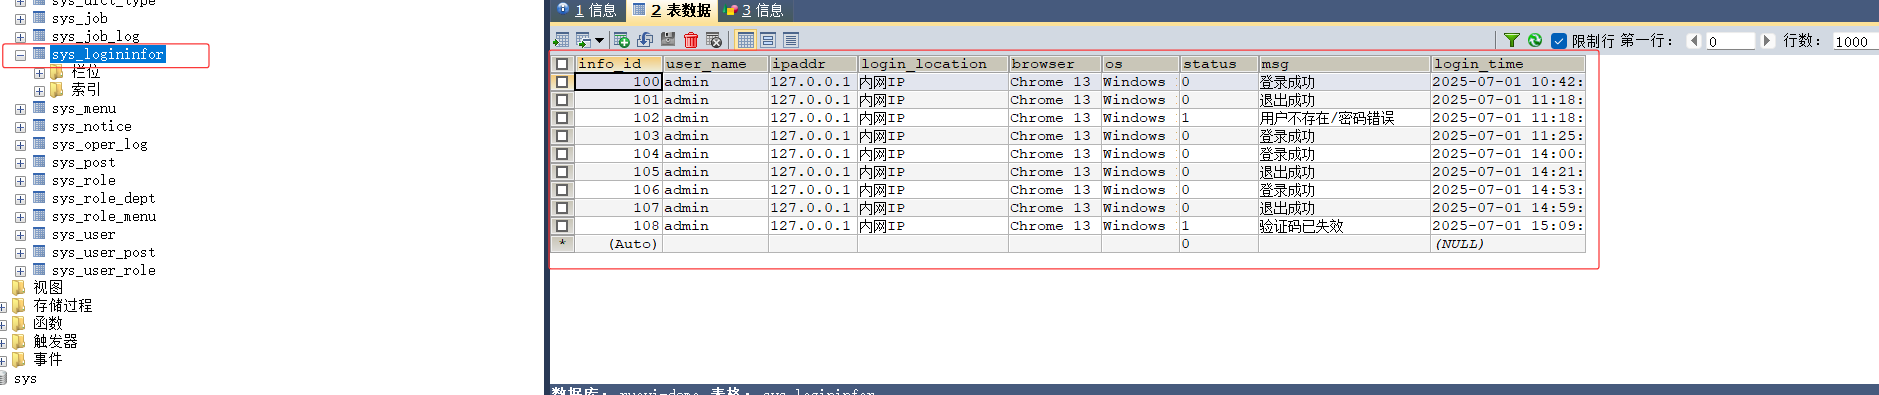Expand the sys_user table node
This screenshot has width=1879, height=395.
click(x=20, y=235)
